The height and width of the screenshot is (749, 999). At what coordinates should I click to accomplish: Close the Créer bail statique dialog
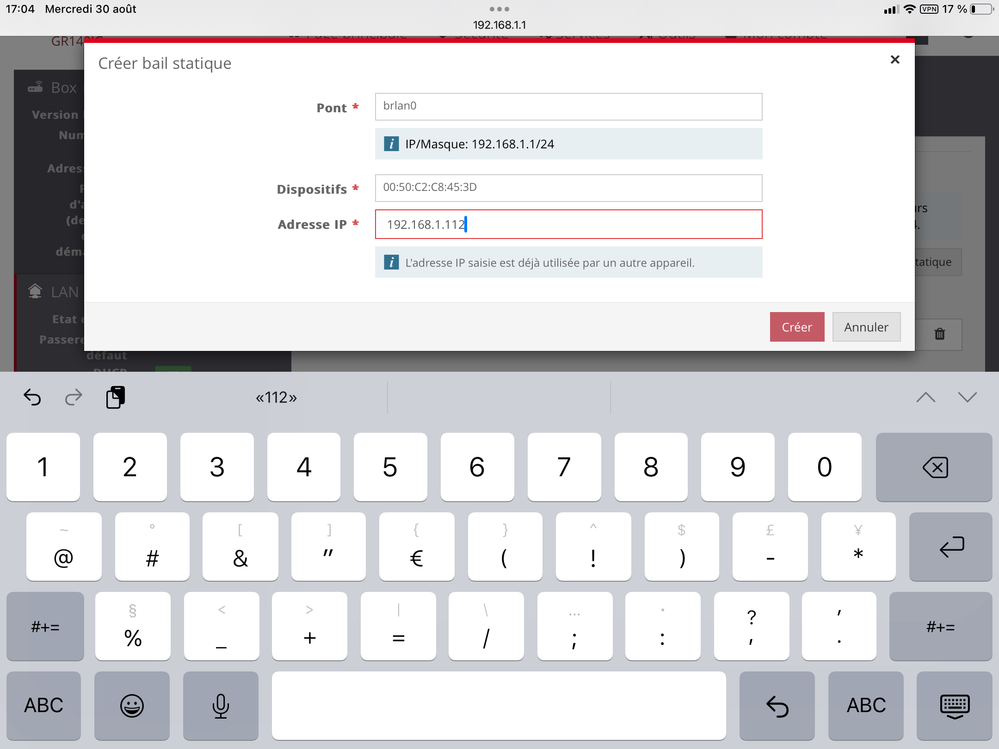click(x=894, y=60)
